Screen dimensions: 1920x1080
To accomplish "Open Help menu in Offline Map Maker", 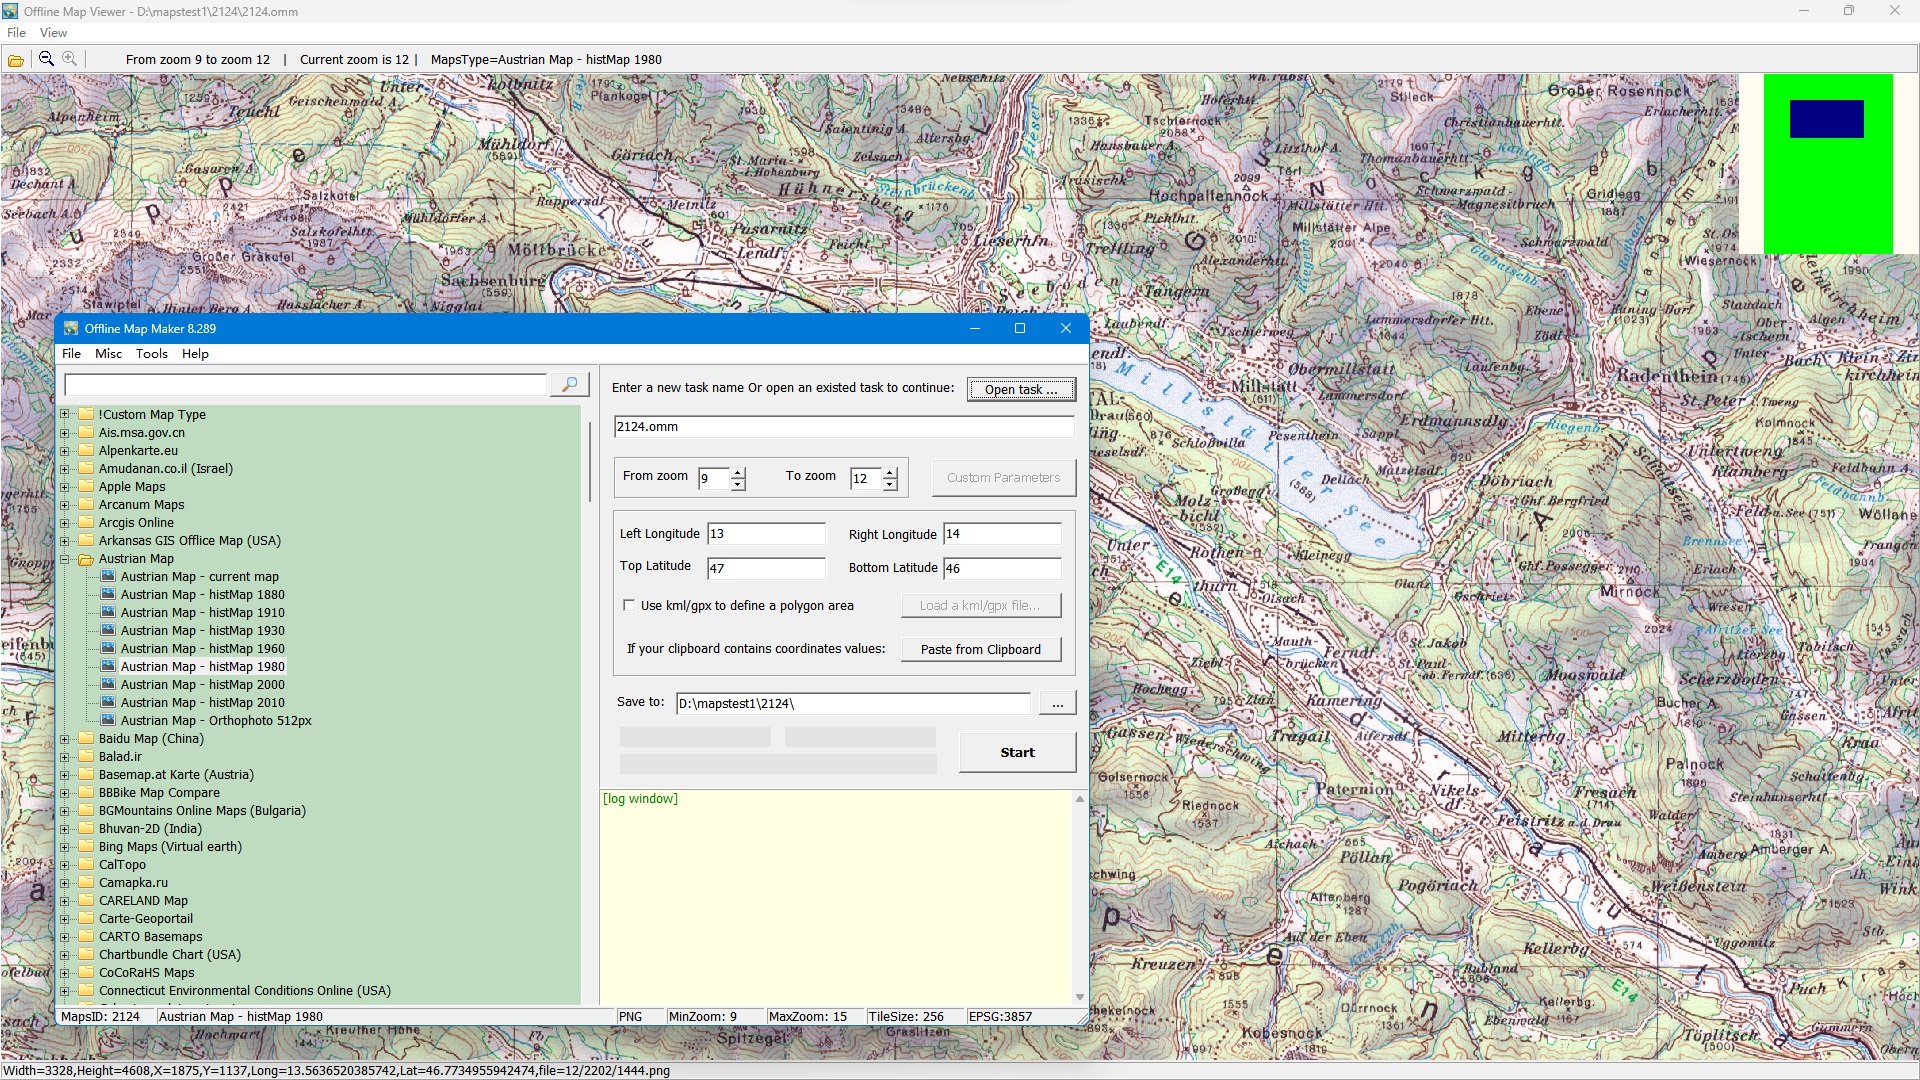I will point(195,354).
